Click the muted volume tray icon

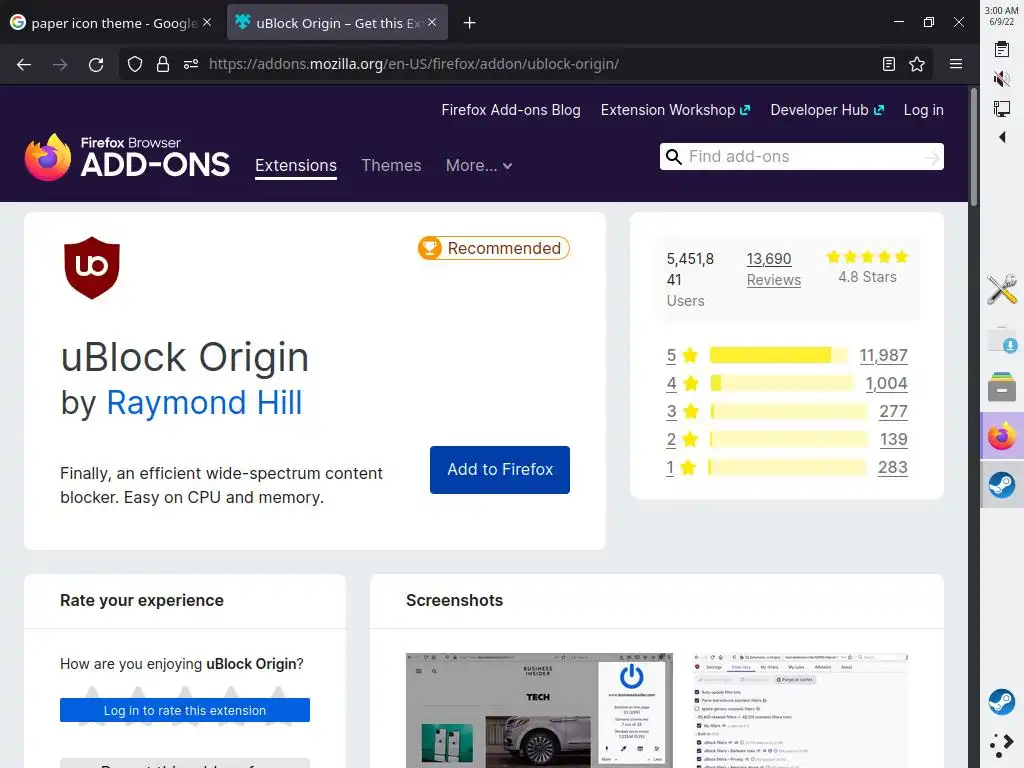coord(1002,79)
